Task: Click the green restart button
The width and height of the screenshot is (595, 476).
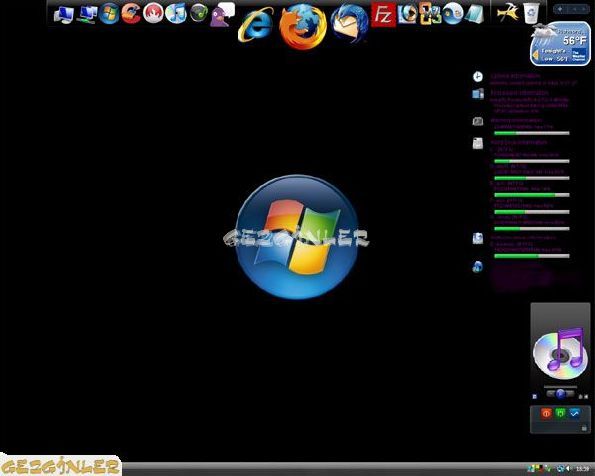Action: point(560,413)
